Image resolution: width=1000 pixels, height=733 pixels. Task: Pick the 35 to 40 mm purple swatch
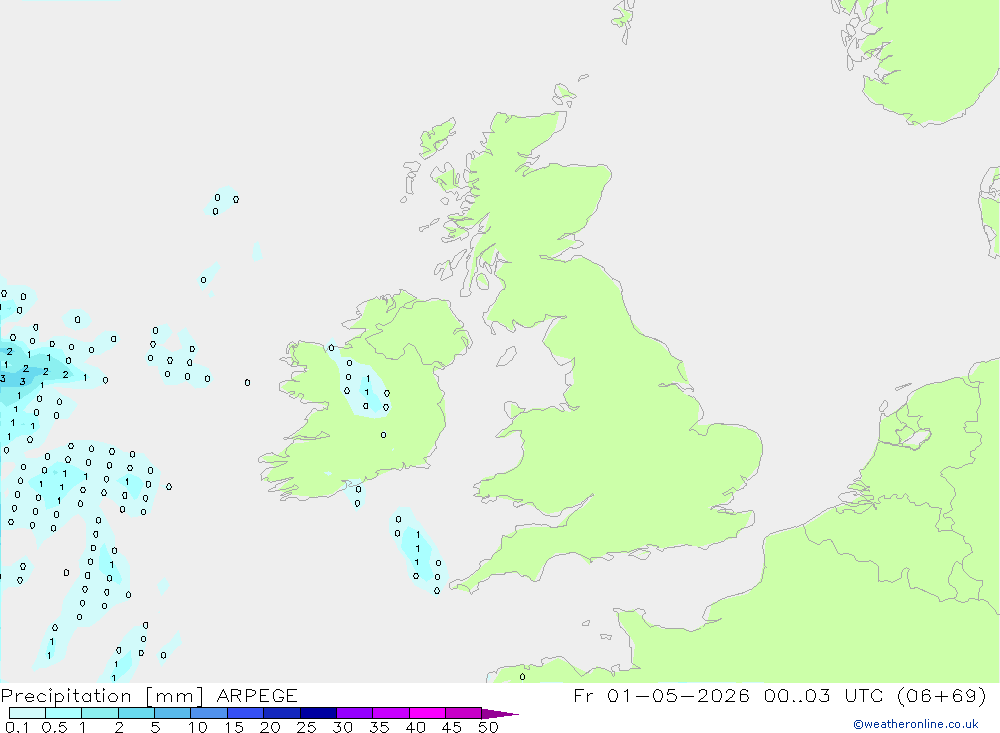[391, 713]
